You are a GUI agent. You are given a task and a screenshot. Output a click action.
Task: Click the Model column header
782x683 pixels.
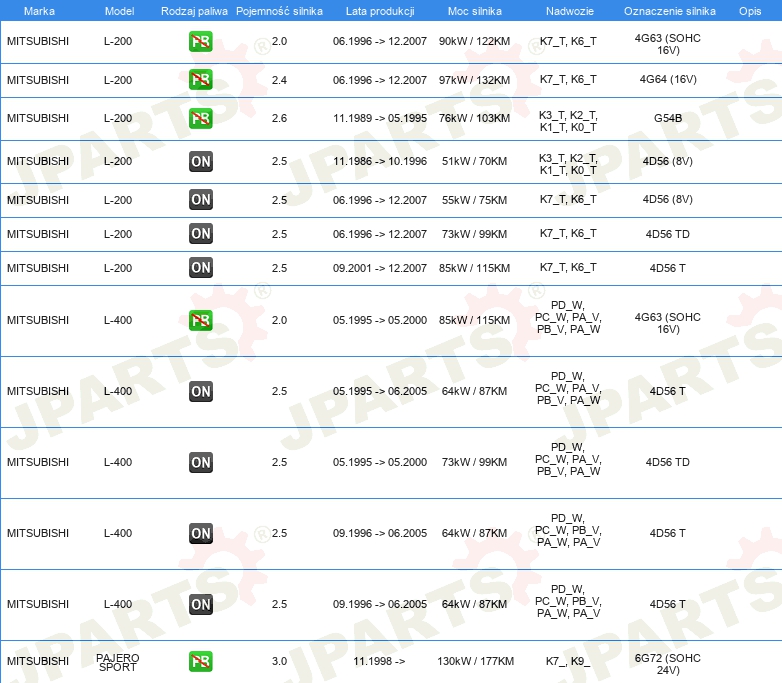[x=118, y=11]
